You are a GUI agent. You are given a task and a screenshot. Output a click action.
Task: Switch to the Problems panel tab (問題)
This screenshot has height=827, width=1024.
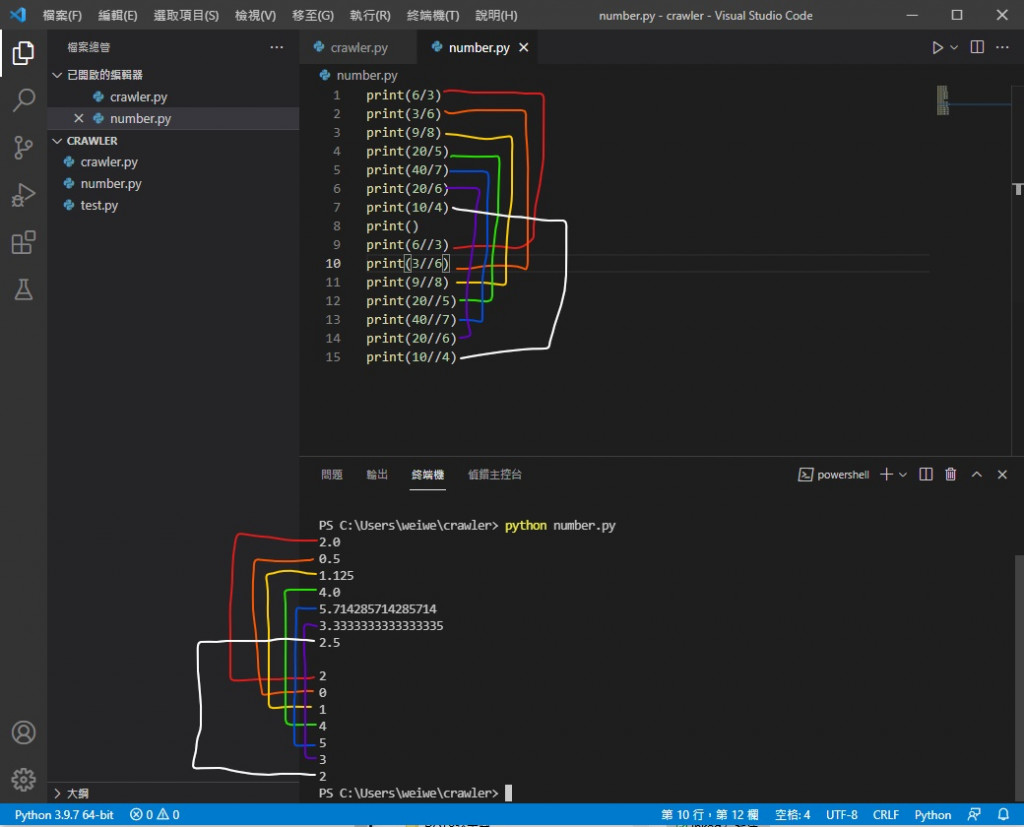point(332,475)
